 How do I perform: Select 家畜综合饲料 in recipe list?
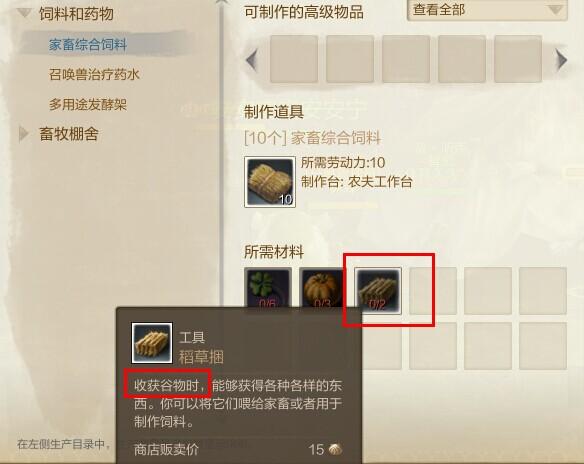point(88,45)
